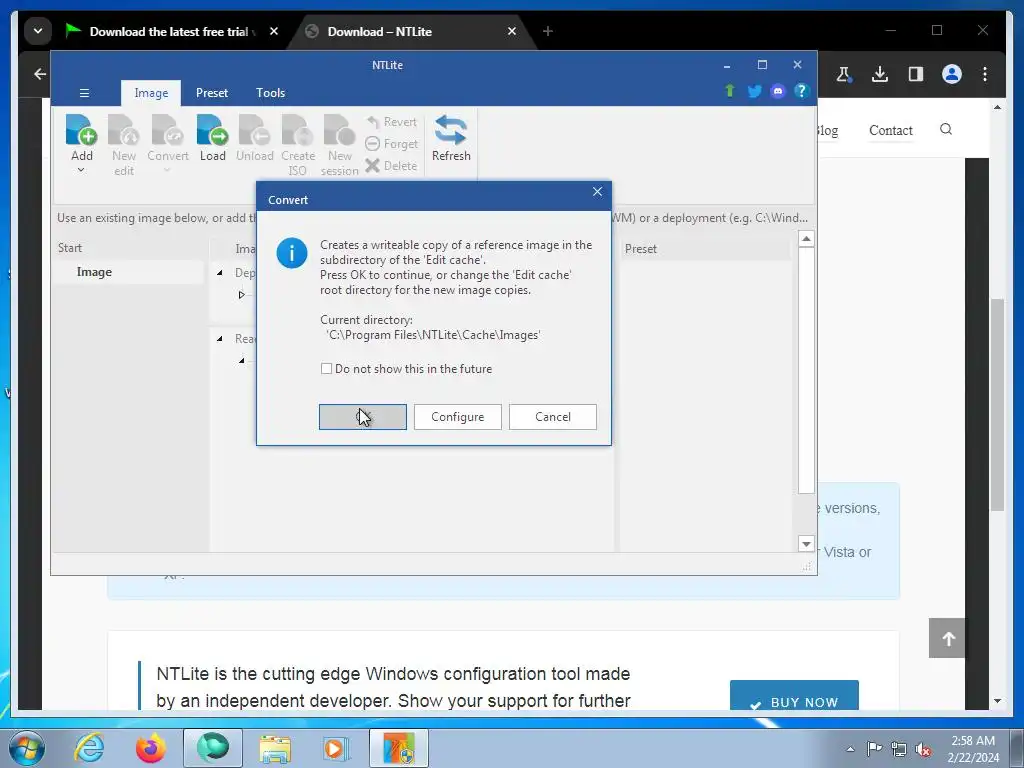
Task: Open the taskbar clock and date
Action: [973, 748]
